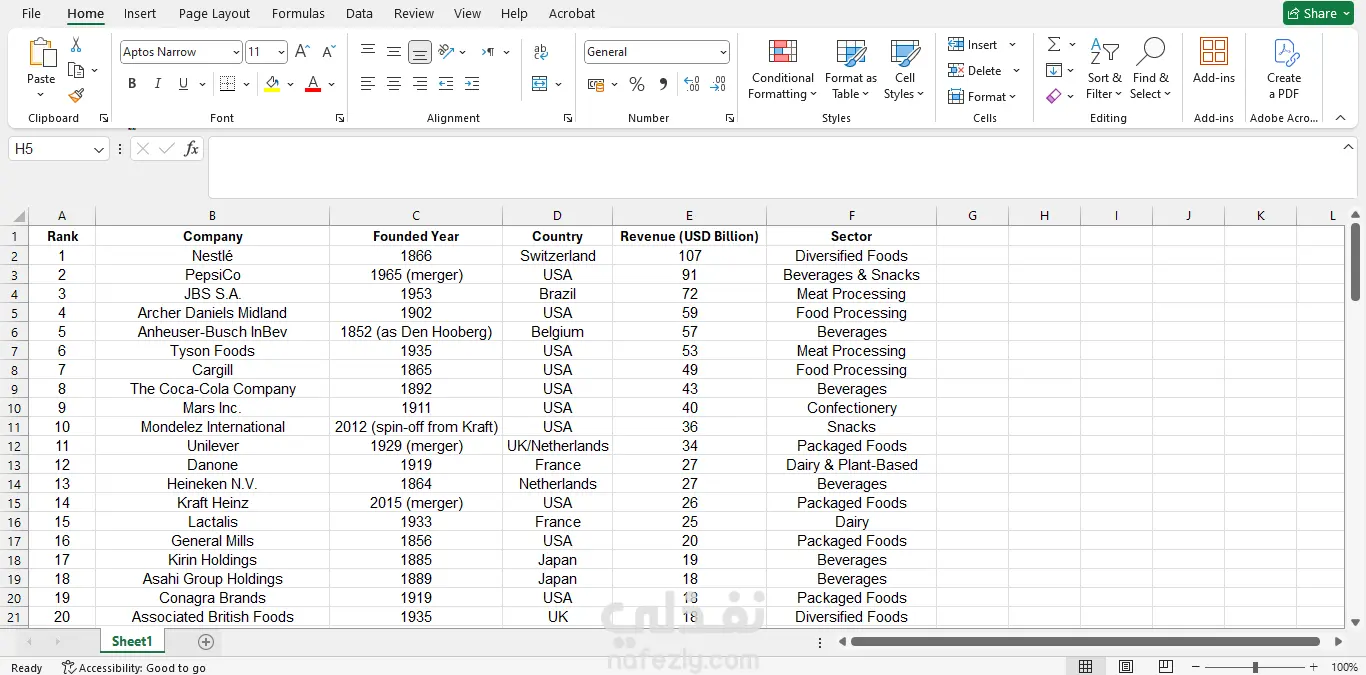Expand the formula bar chevron

pyautogui.click(x=1348, y=147)
